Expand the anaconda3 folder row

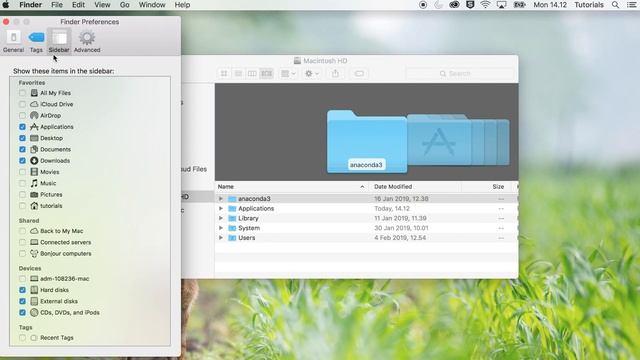tap(221, 199)
